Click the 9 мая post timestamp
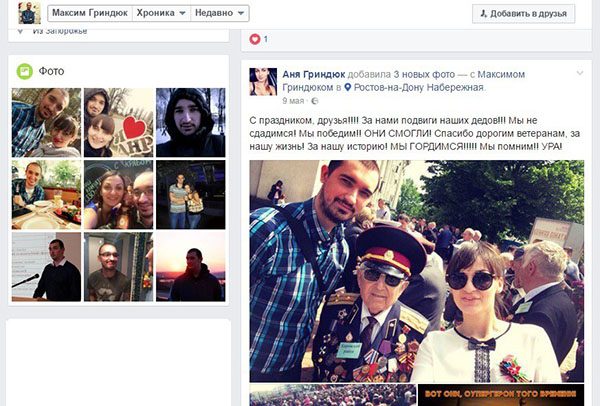Image resolution: width=600 pixels, height=406 pixels. (294, 100)
